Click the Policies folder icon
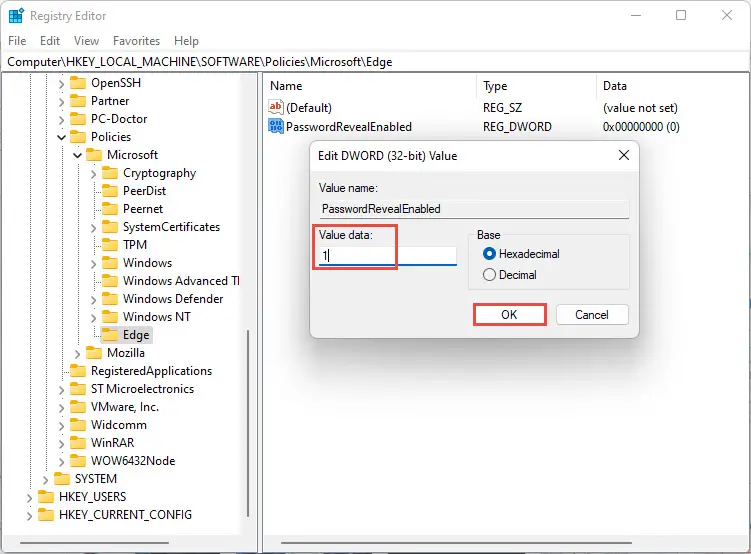 (x=78, y=137)
